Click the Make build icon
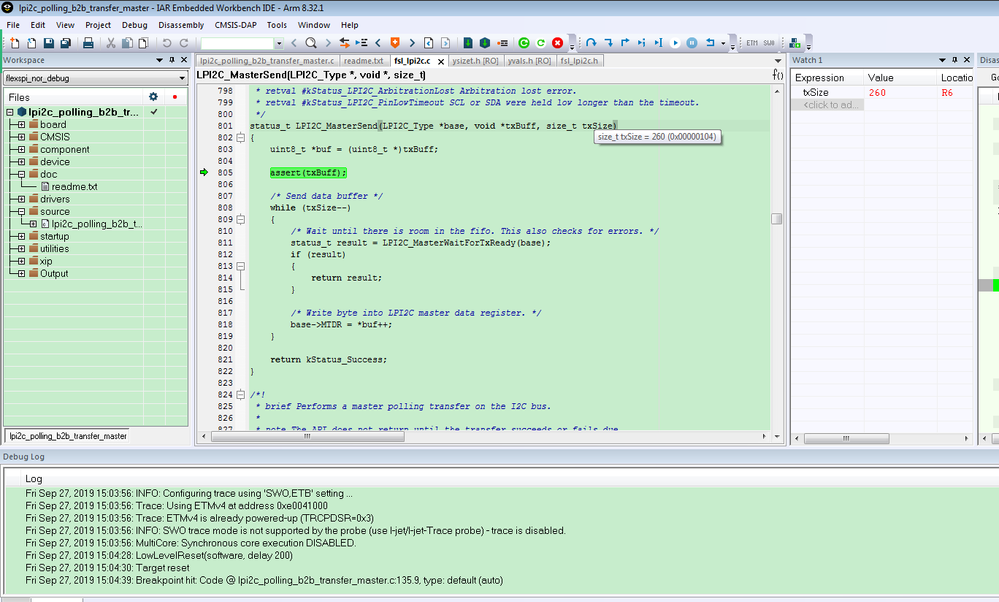The width and height of the screenshot is (999, 602). (485, 43)
